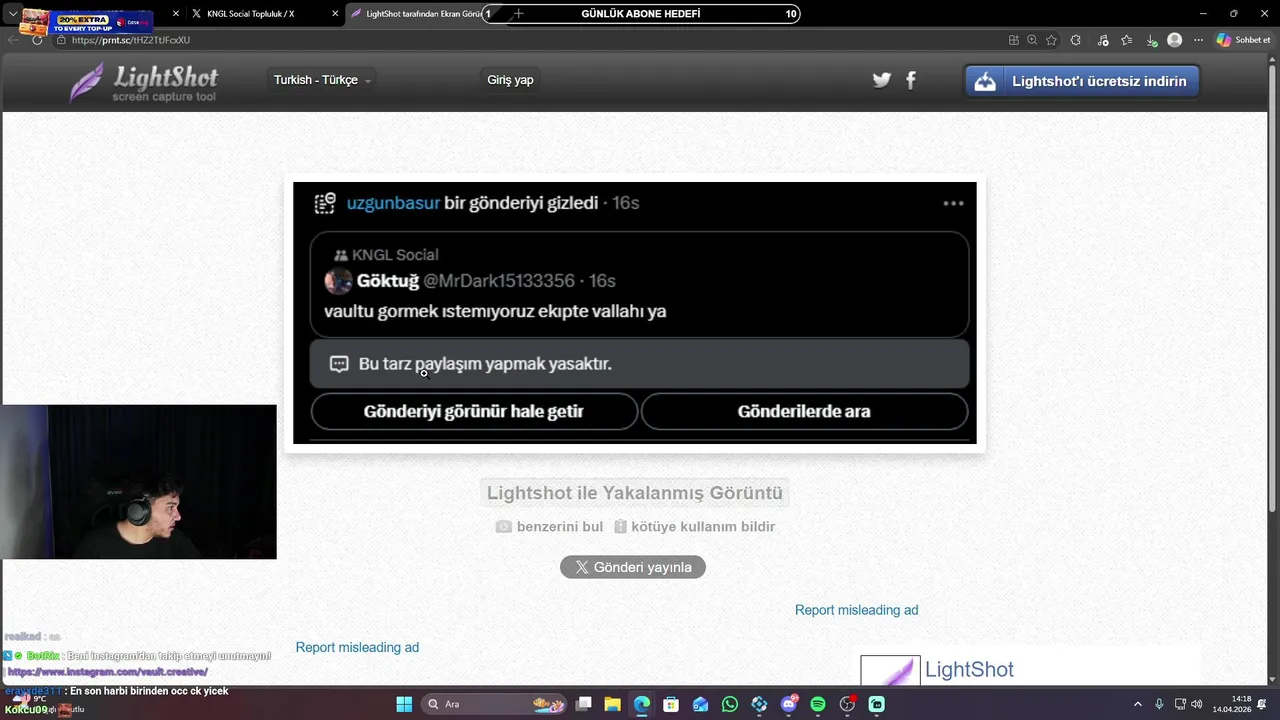
Task: Open the Windows Start menu
Action: coord(404,704)
